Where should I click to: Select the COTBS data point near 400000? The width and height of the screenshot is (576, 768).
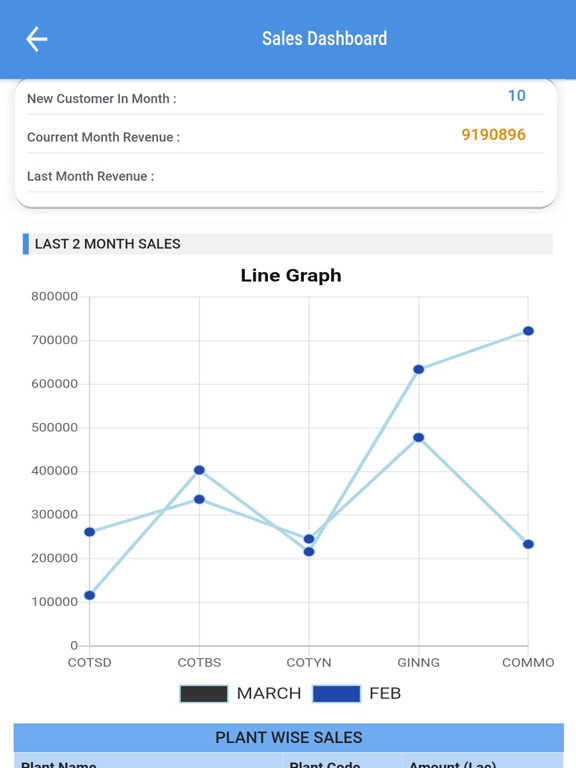199,470
